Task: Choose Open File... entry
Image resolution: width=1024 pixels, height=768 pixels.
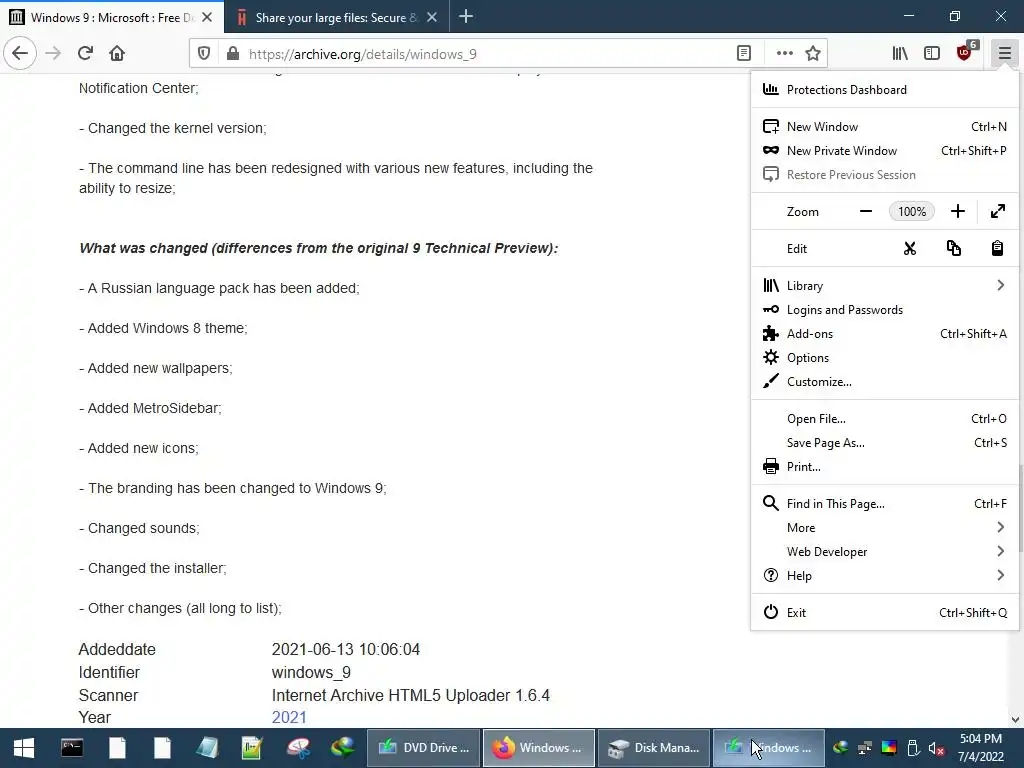Action: [885, 419]
